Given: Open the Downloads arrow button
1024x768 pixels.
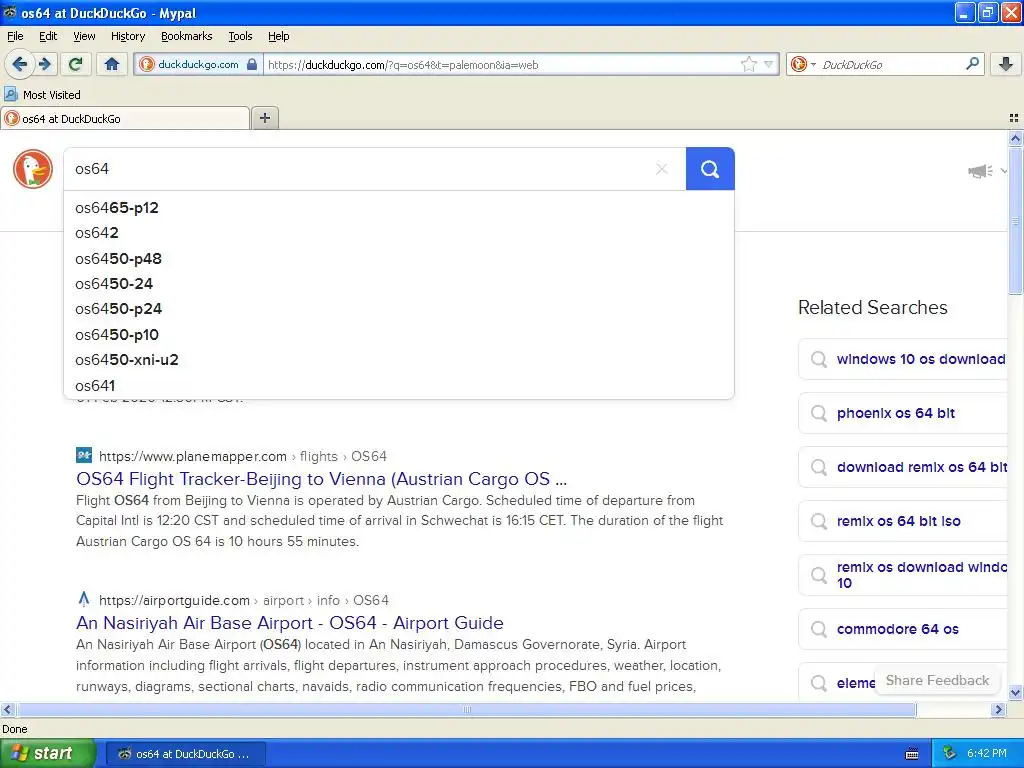Looking at the screenshot, I should click(1006, 64).
